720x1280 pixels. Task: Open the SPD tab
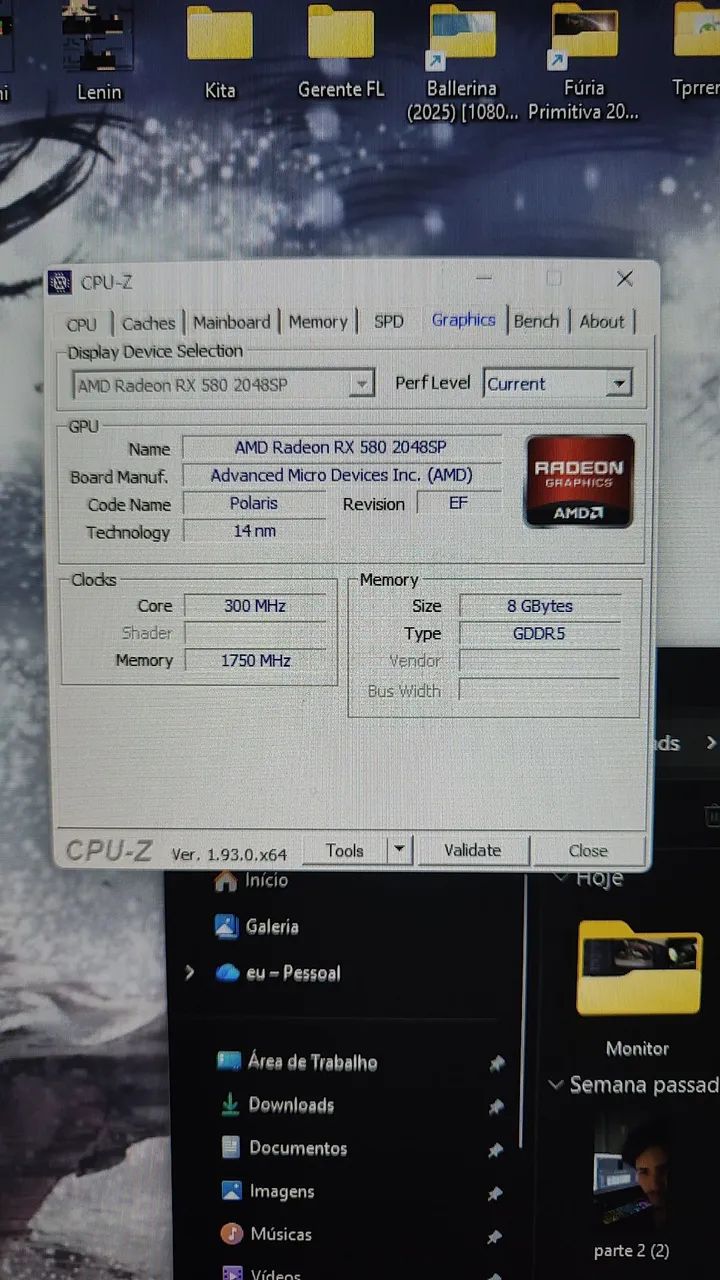[x=389, y=321]
